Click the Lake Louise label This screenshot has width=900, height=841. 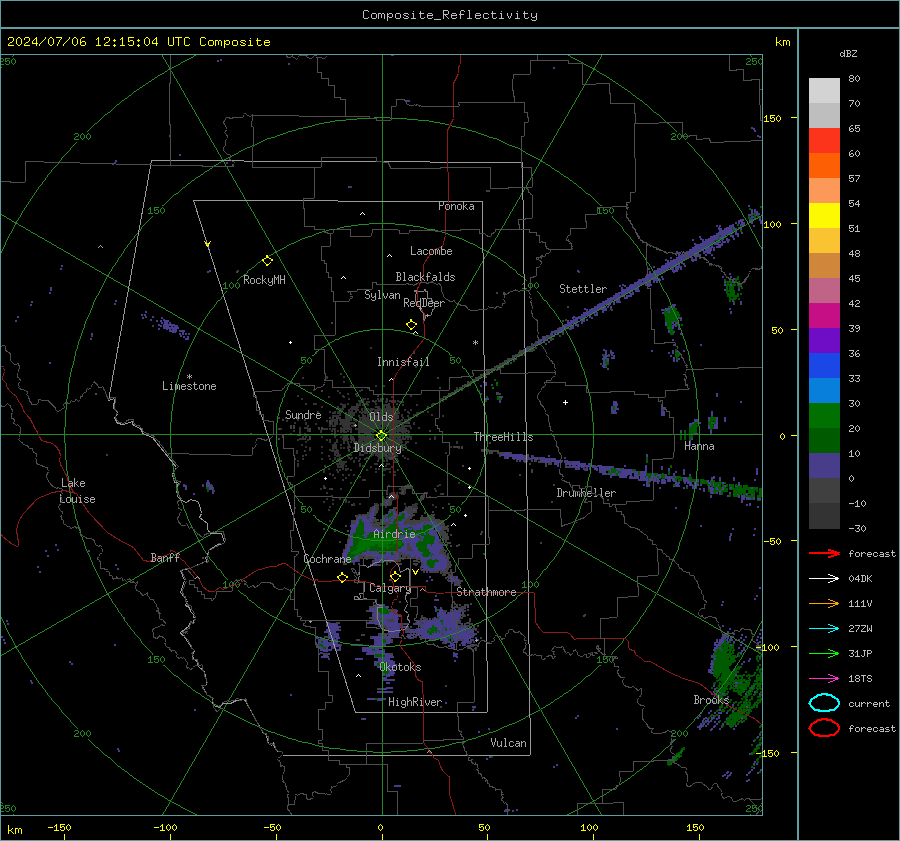pos(77,491)
